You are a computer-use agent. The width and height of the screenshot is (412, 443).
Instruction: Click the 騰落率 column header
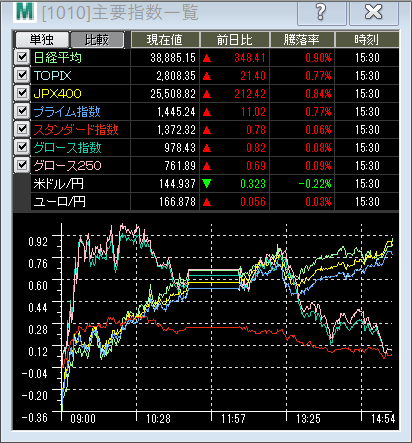click(x=302, y=40)
